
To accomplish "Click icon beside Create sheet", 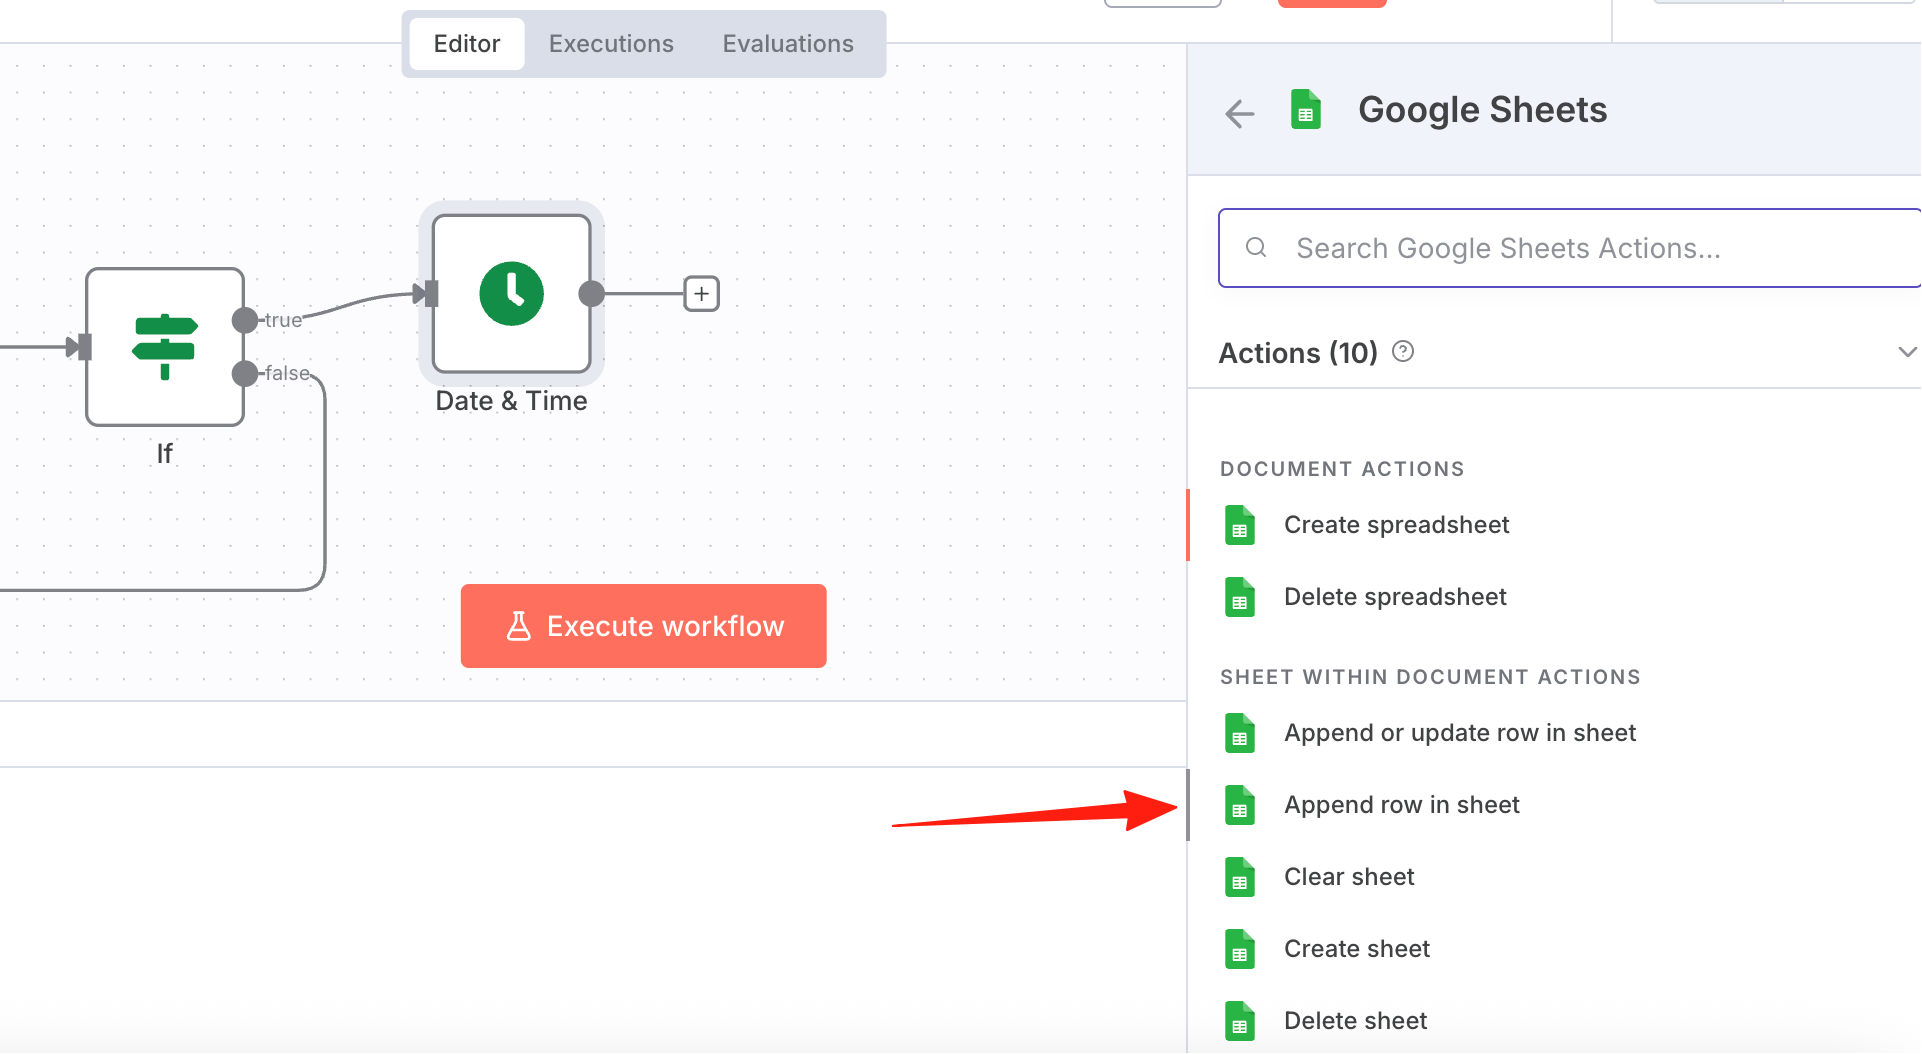I will pos(1240,949).
